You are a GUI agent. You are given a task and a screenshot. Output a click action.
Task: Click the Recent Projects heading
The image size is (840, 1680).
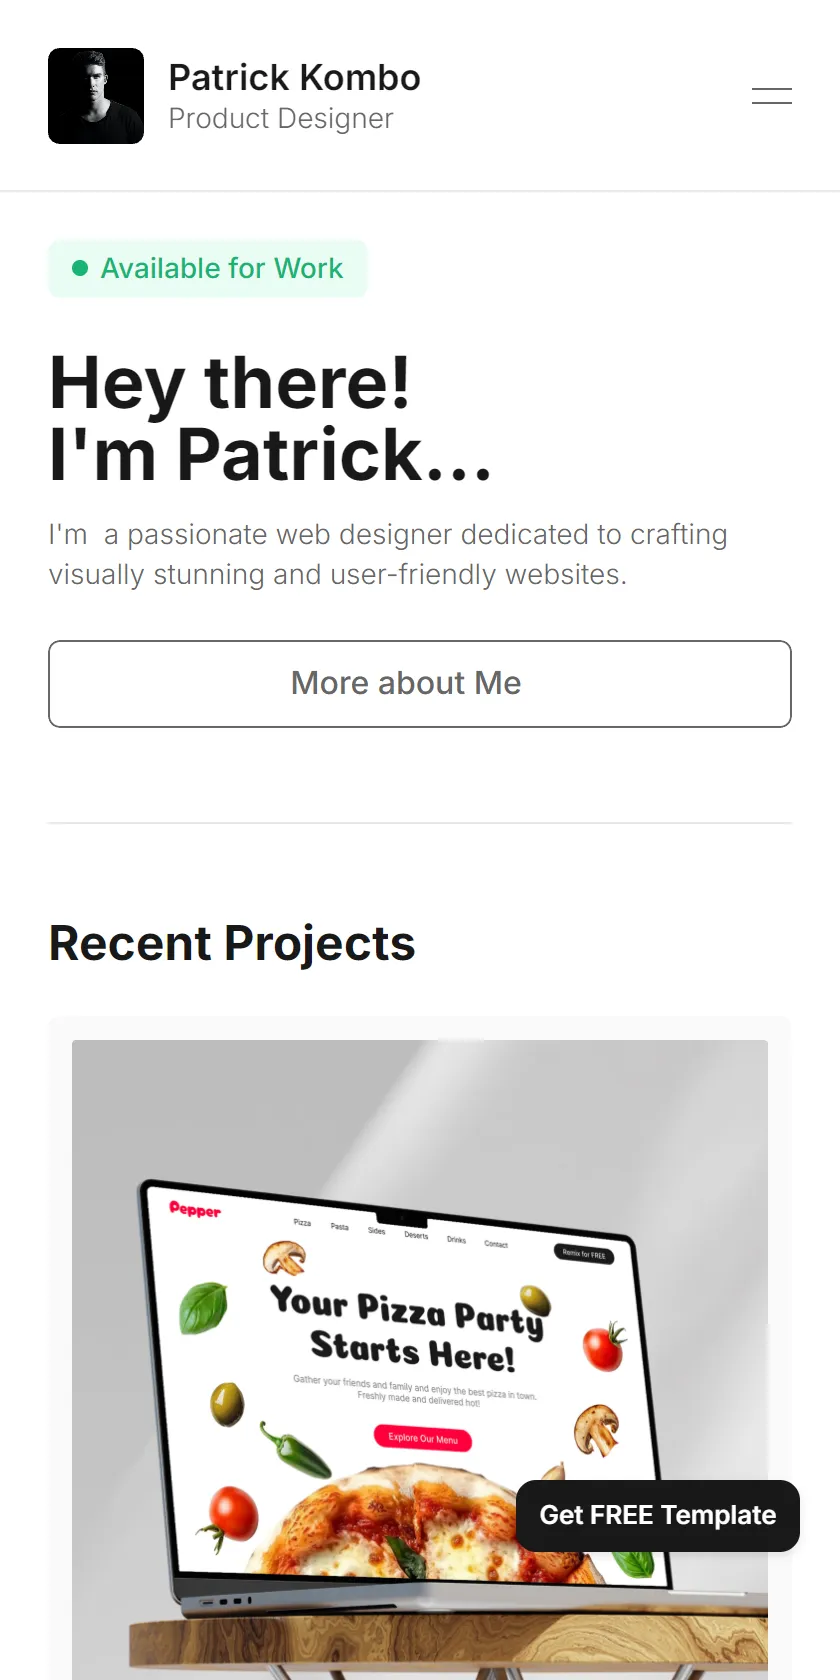point(232,943)
